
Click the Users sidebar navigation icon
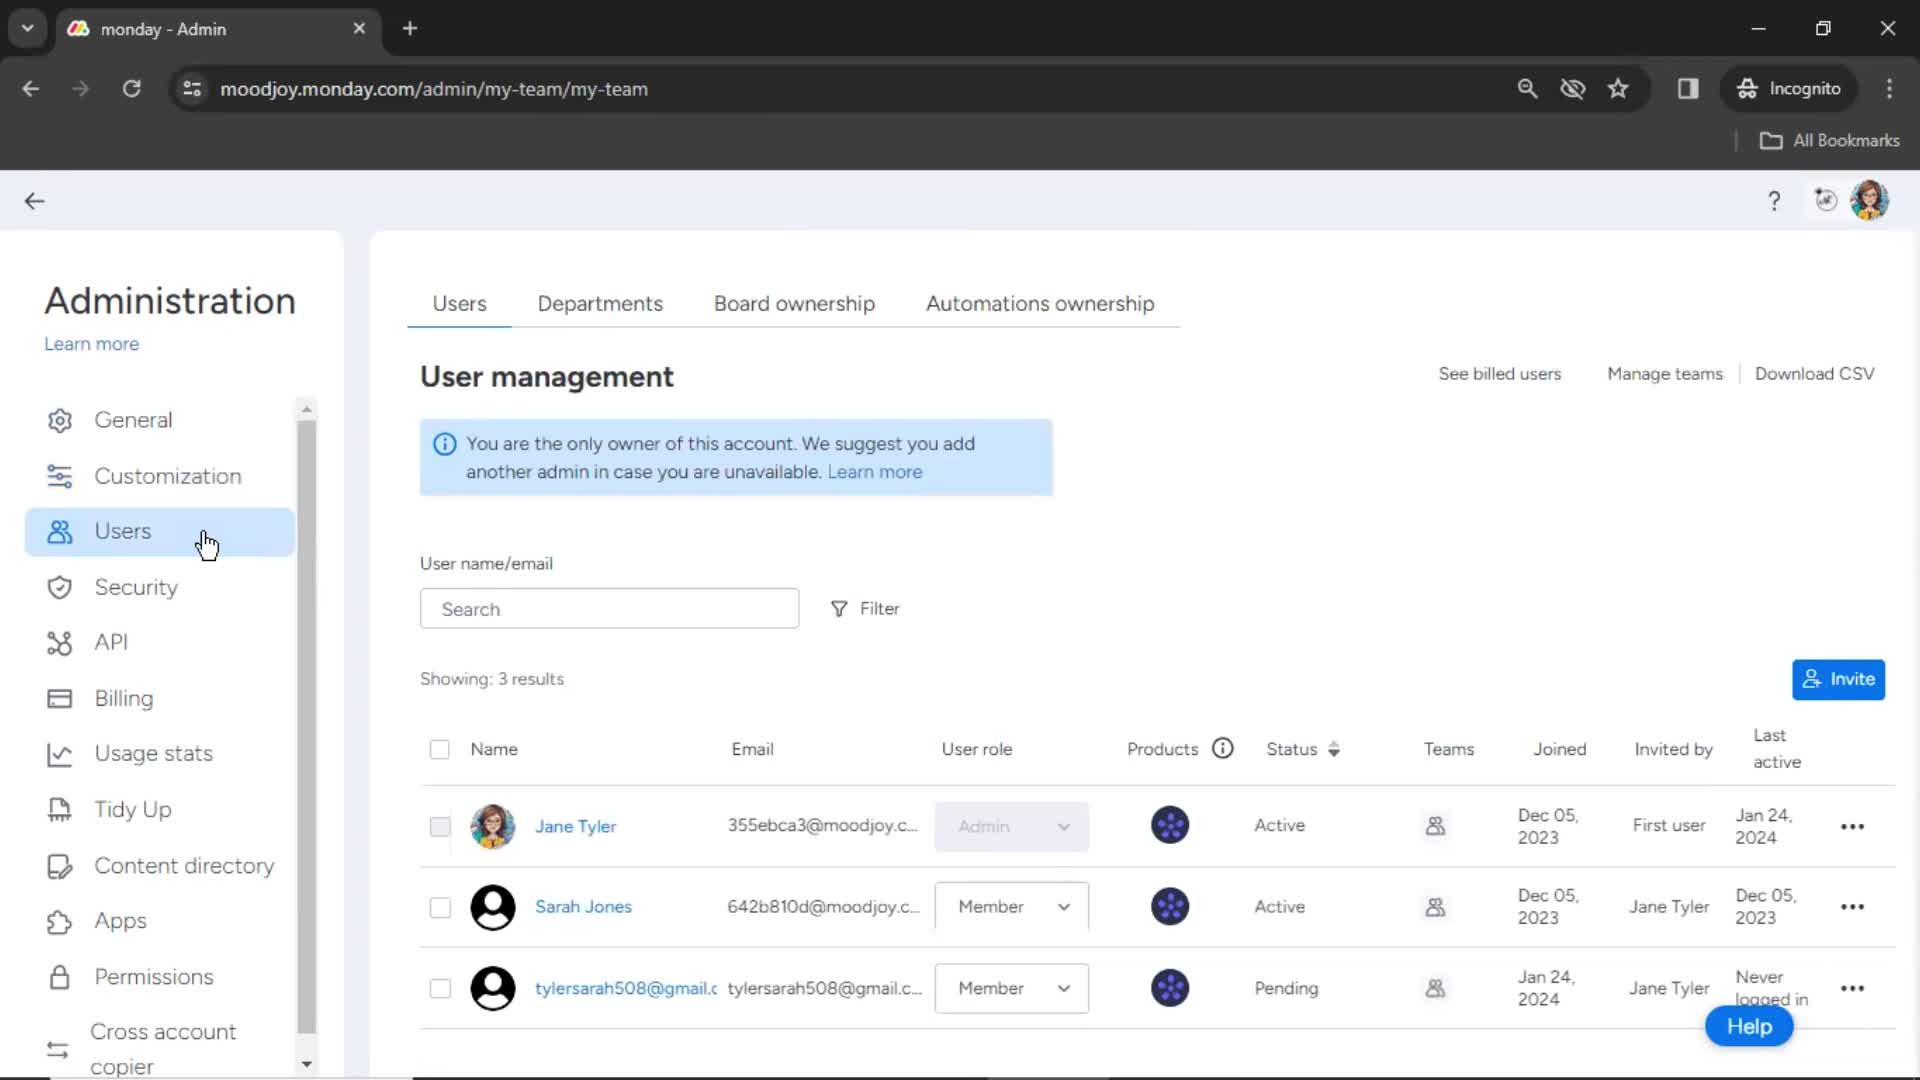(x=58, y=531)
